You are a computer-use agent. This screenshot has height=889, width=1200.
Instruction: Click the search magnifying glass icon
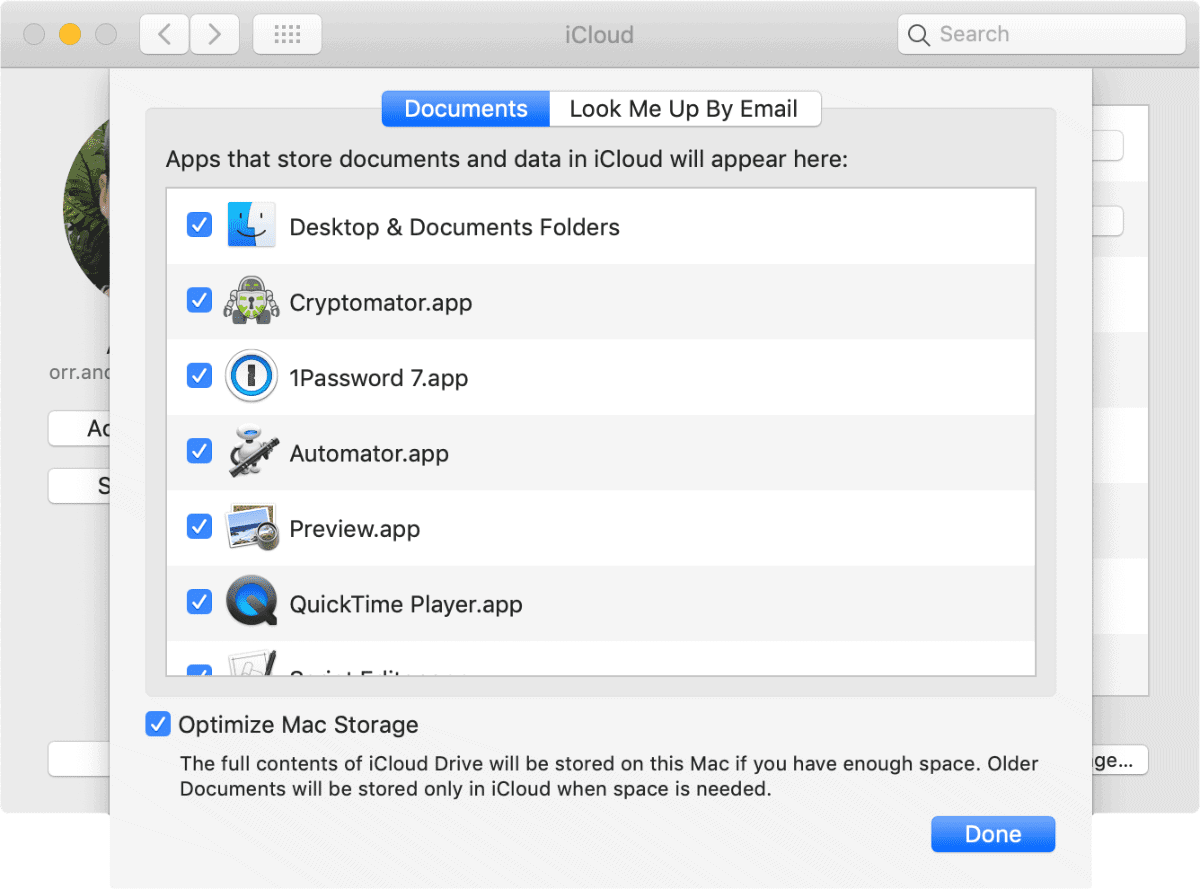(918, 34)
